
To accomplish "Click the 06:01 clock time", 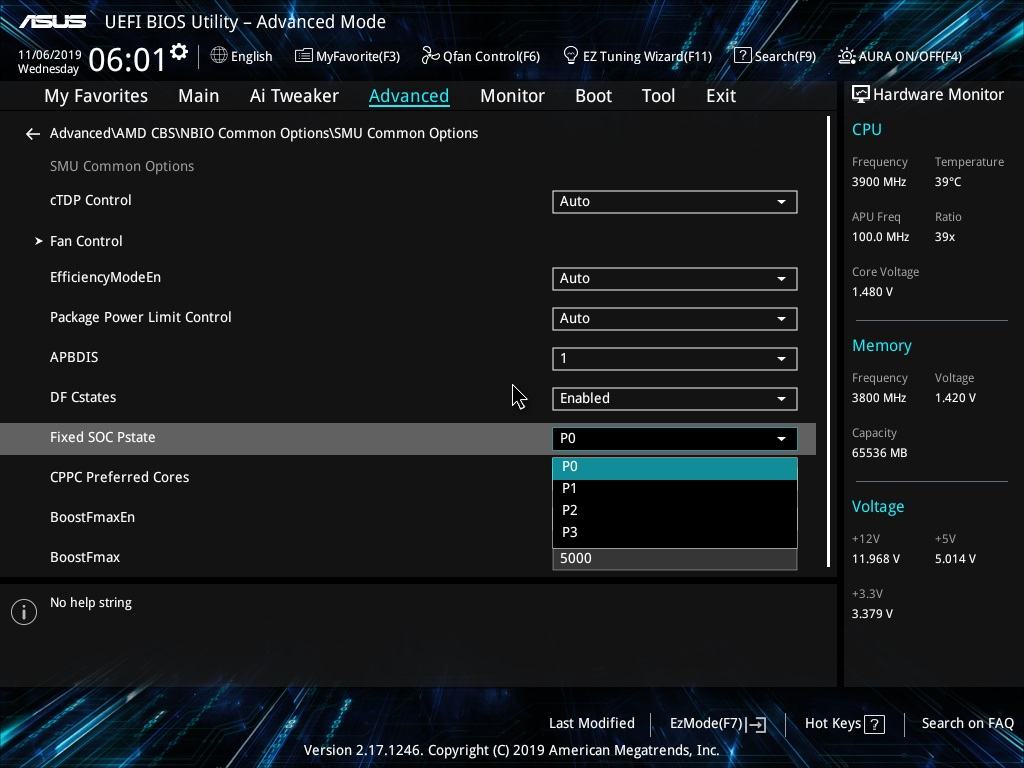I will point(127,60).
